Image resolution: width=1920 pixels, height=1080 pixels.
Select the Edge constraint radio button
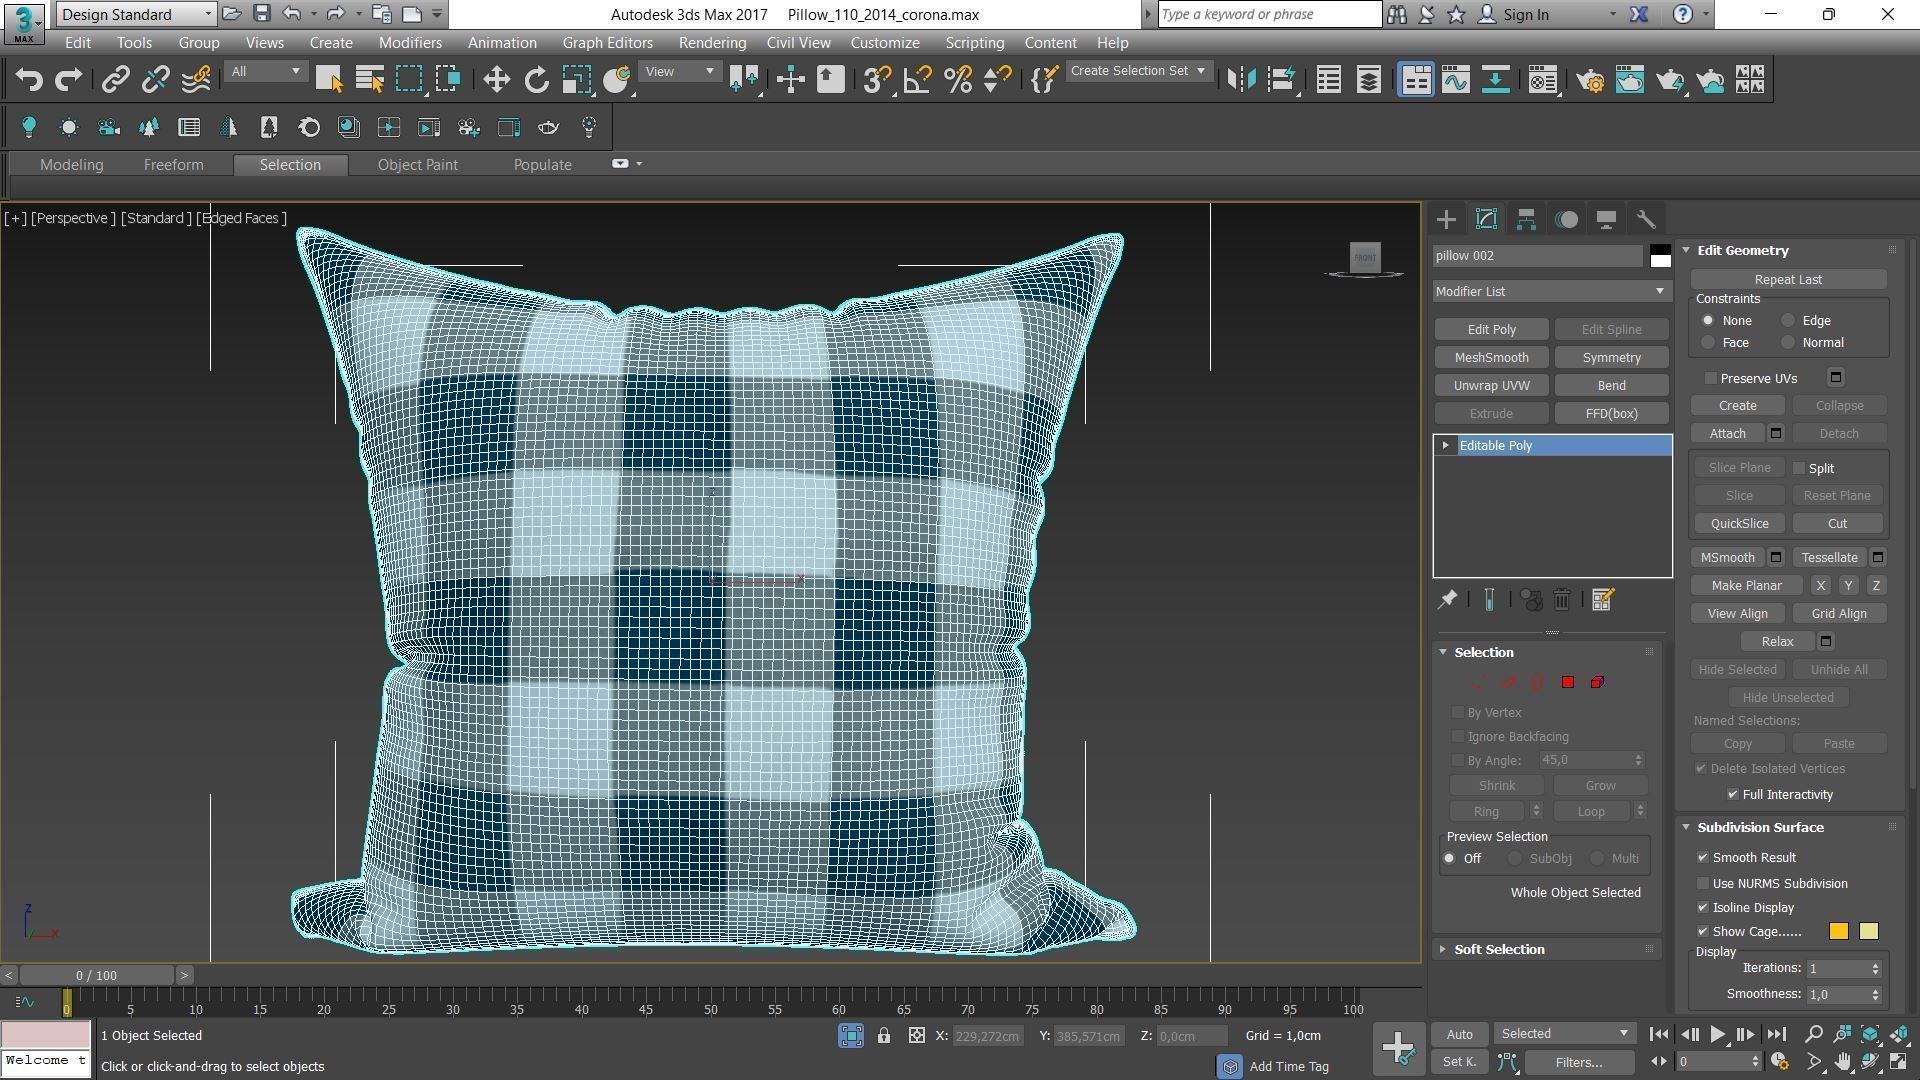(1788, 321)
